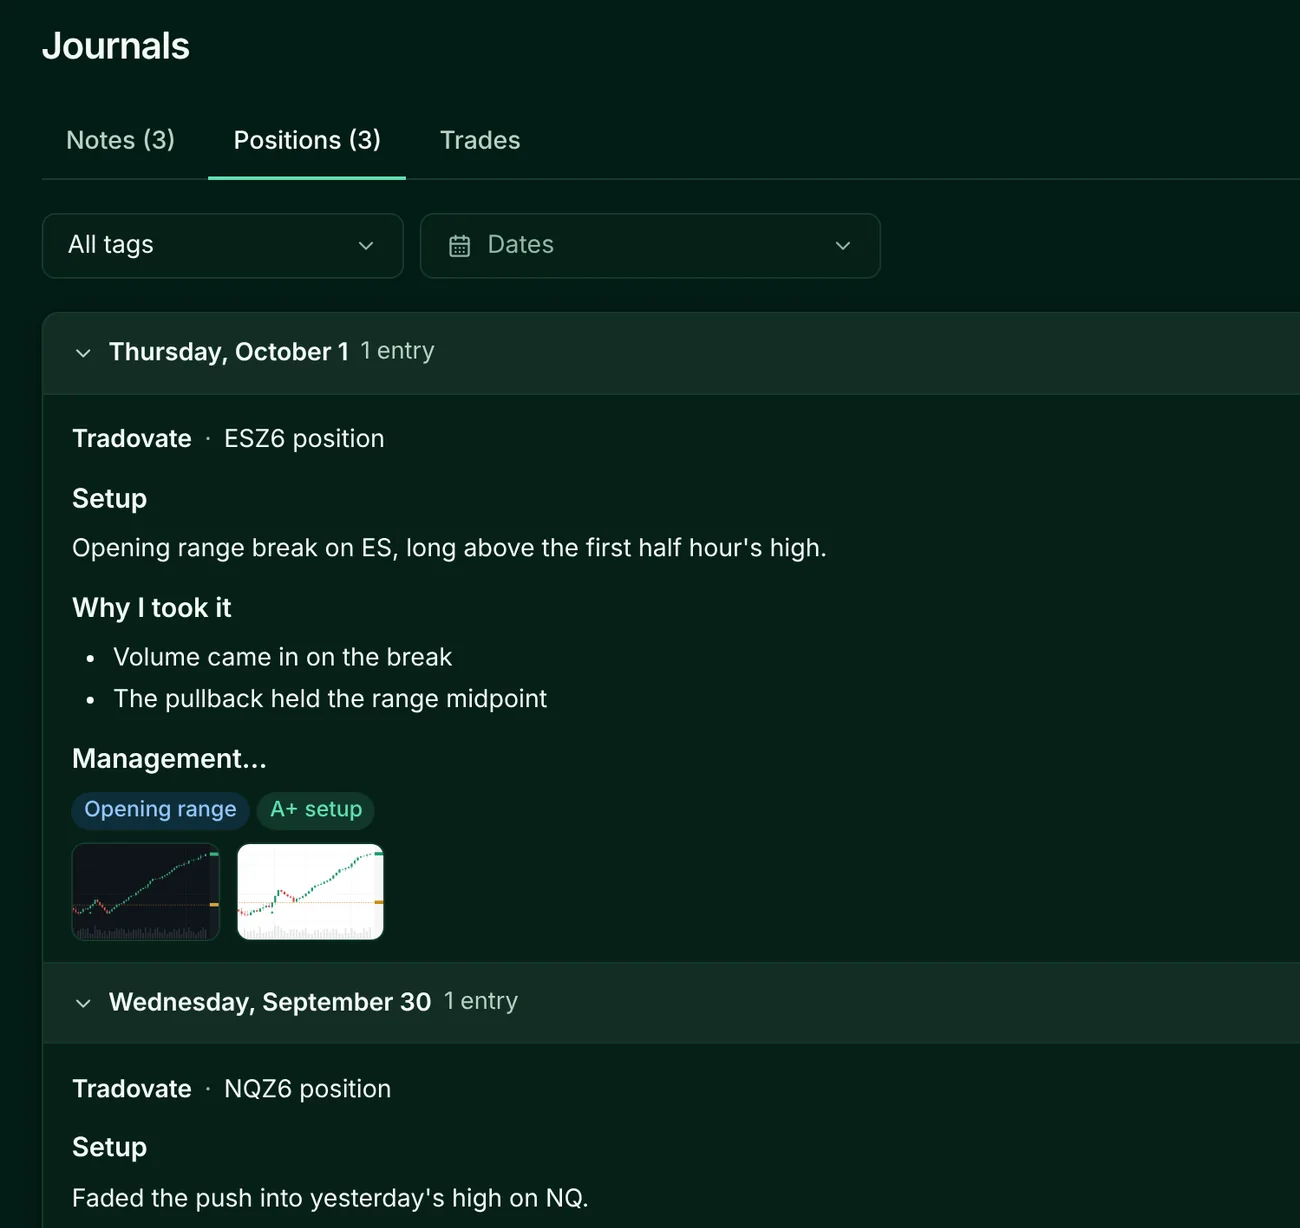Click the Tradovate NQZ6 position title
1300x1228 pixels.
231,1089
